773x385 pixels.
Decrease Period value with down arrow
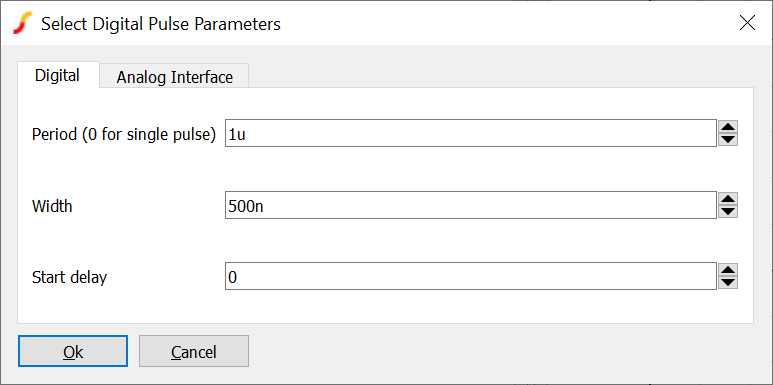pos(728,140)
